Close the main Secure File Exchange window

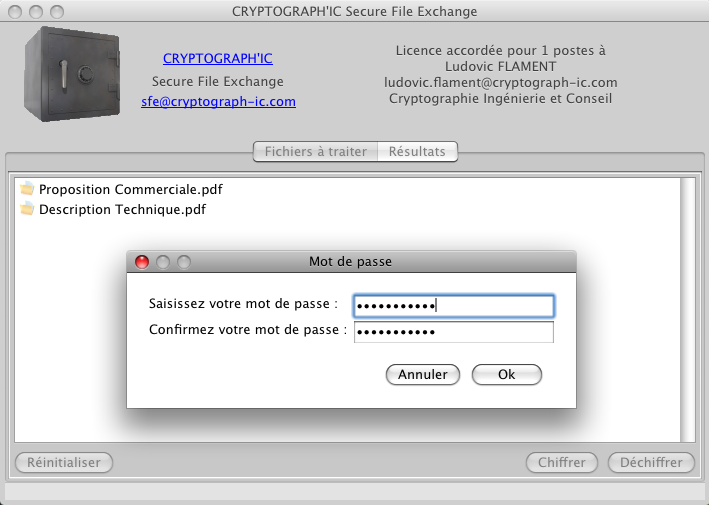[16, 11]
